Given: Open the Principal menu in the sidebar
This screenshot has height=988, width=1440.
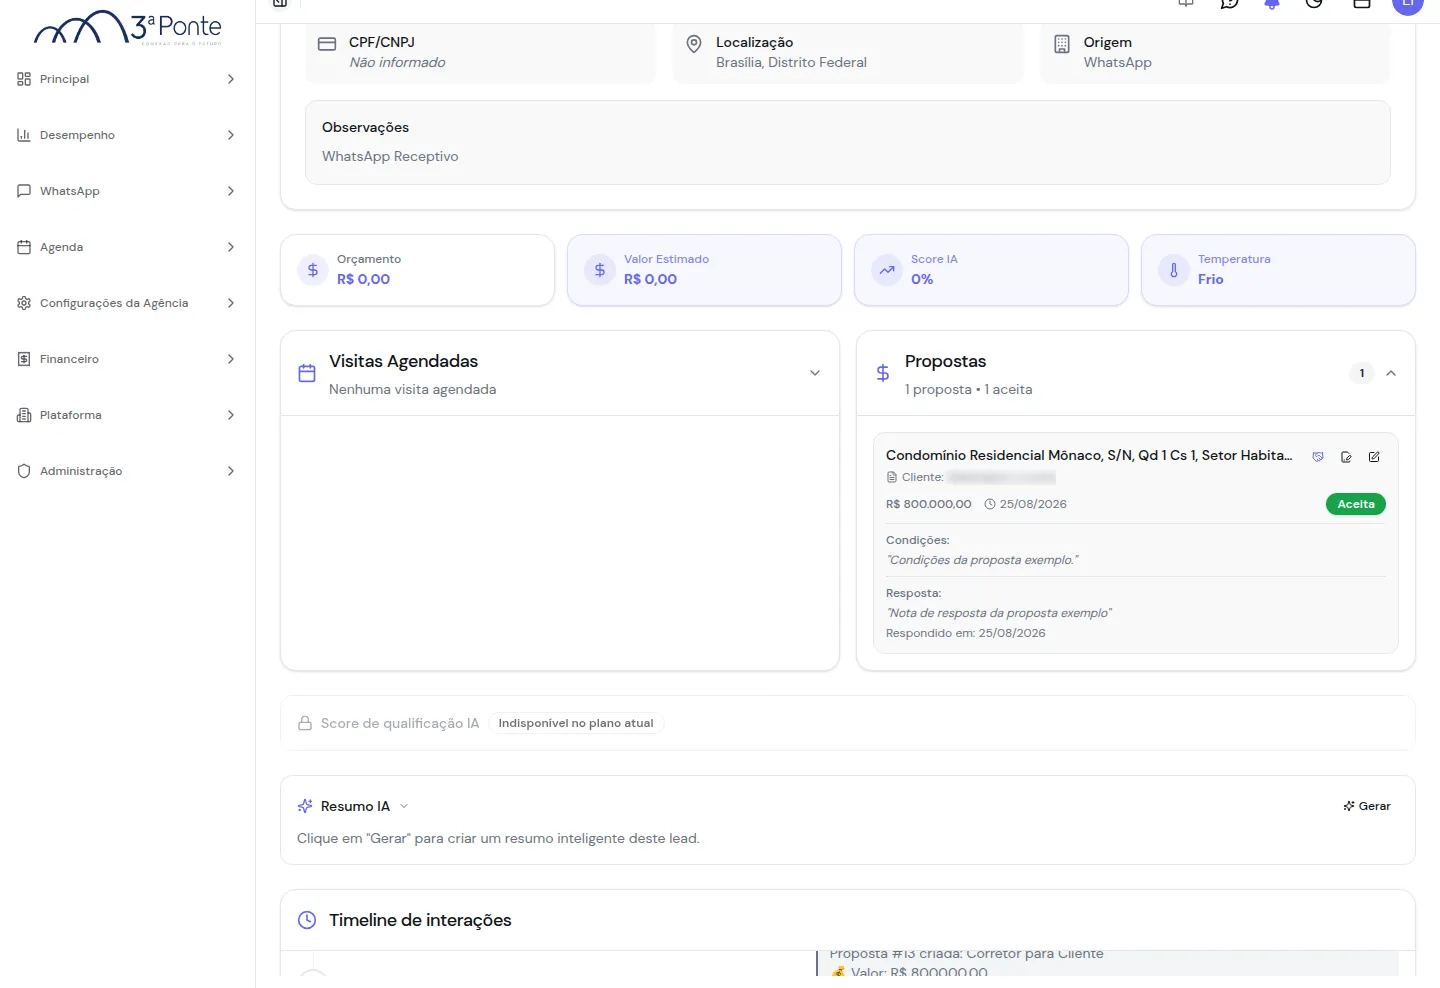Looking at the screenshot, I should 127,79.
